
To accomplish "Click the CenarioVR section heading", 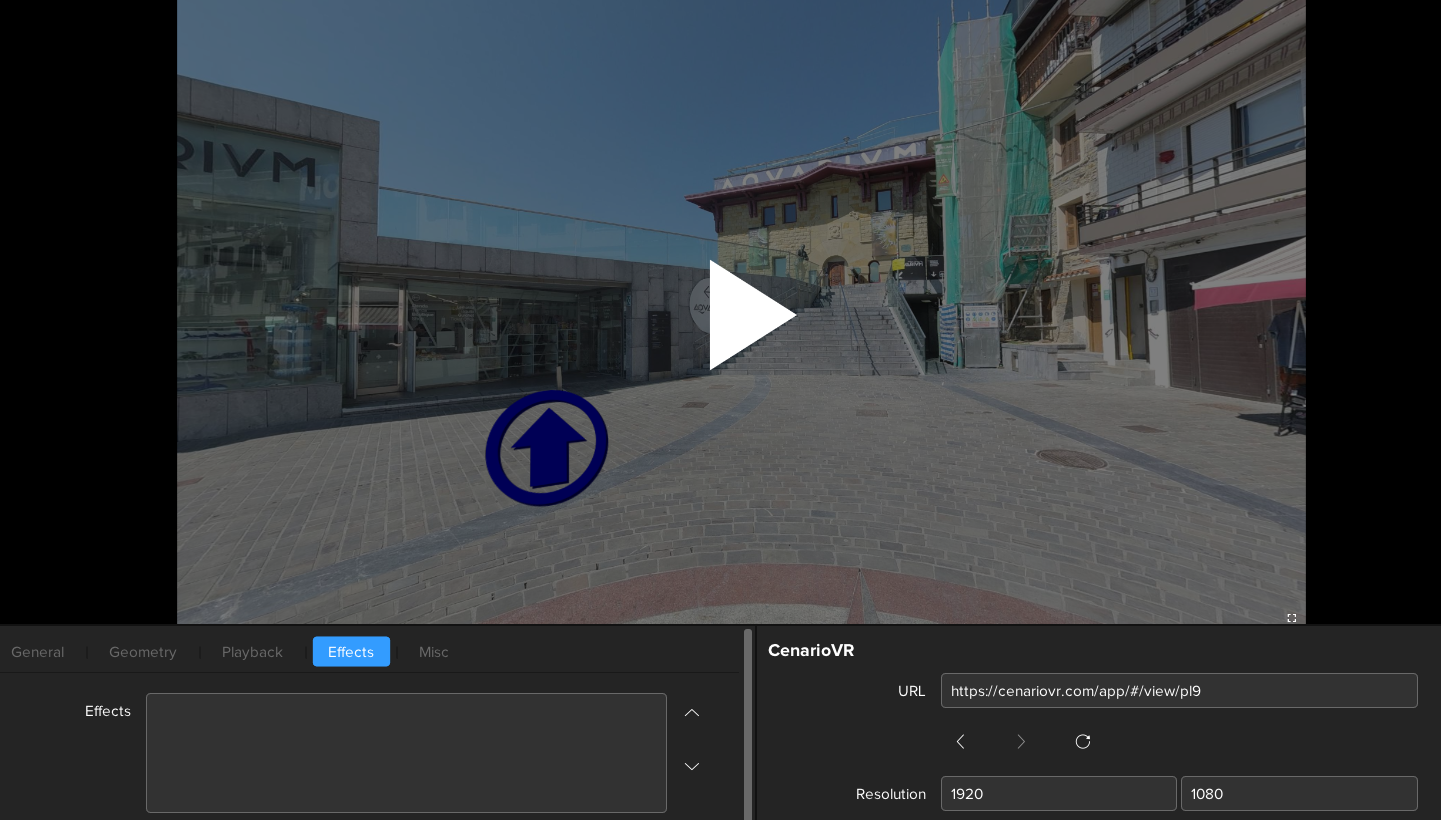I will point(811,651).
